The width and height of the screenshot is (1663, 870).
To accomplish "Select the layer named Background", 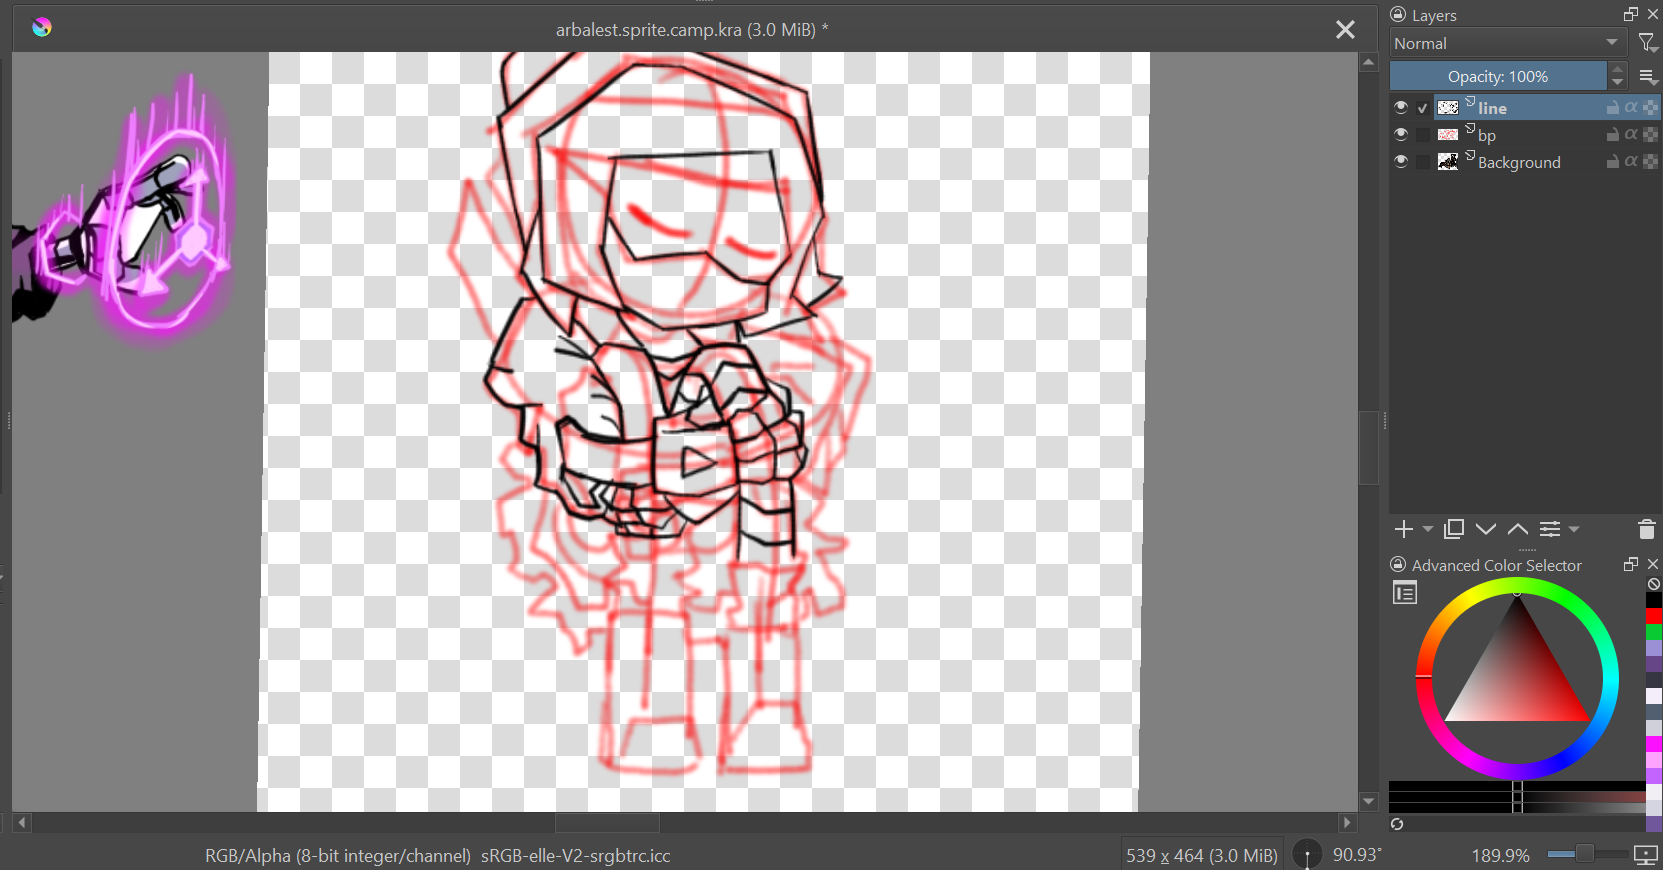I will click(1519, 162).
